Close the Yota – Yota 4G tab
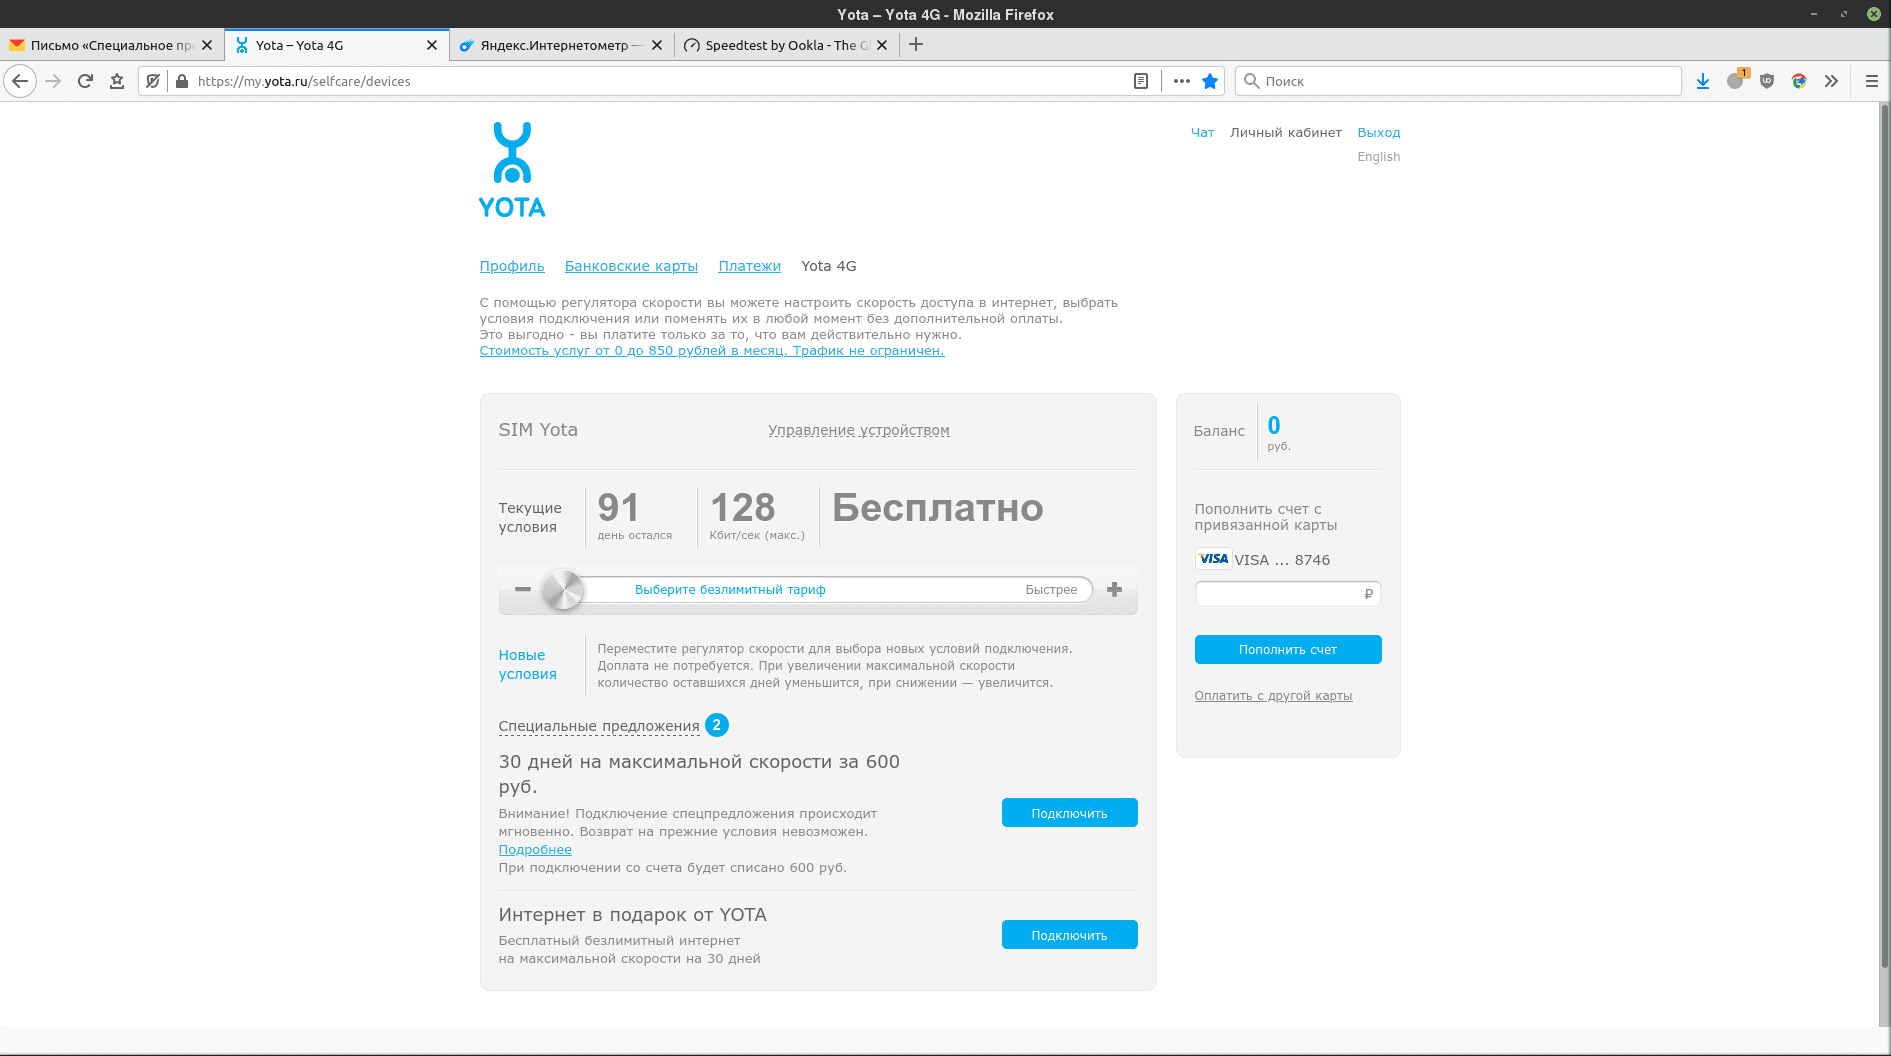1891x1056 pixels. pos(432,45)
